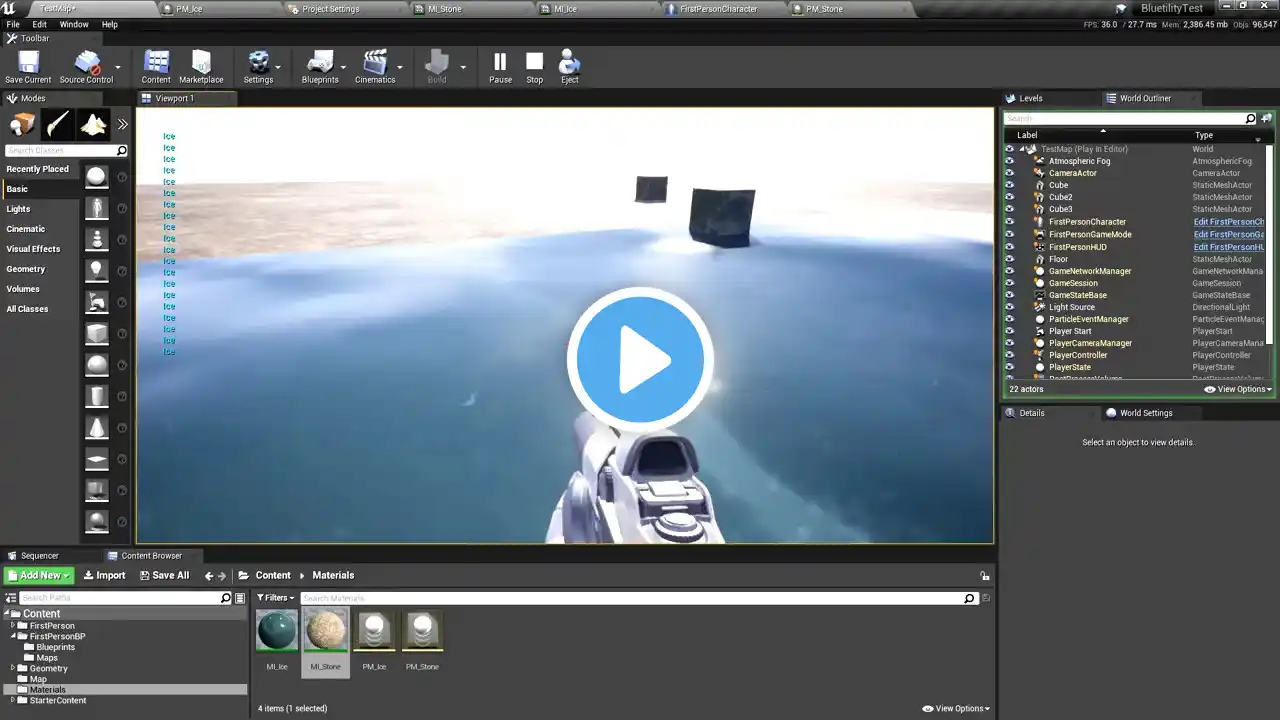Choose the Cylinder shape item in Basic
This screenshot has width=1280, height=720.
pyautogui.click(x=97, y=397)
